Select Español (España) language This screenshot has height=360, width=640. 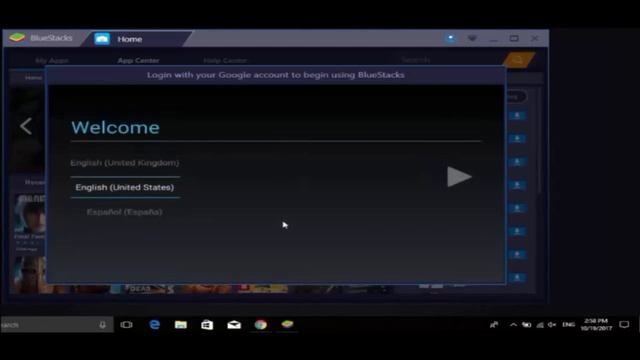click(x=124, y=212)
